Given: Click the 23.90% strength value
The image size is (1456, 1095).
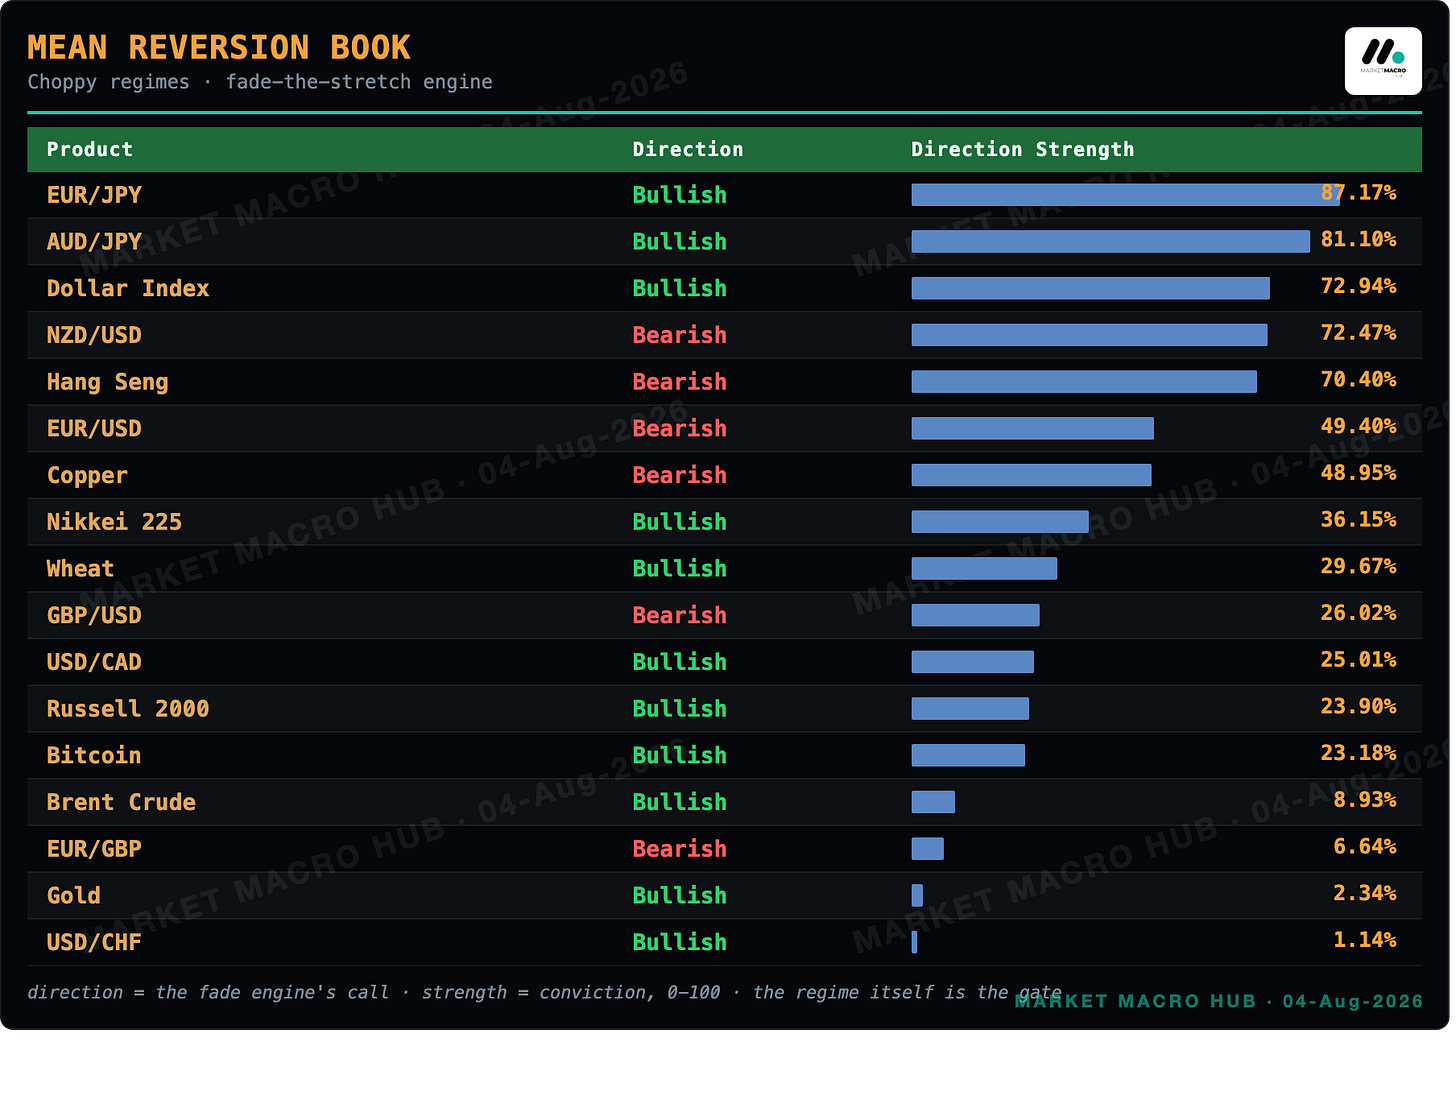Looking at the screenshot, I should click(1358, 706).
